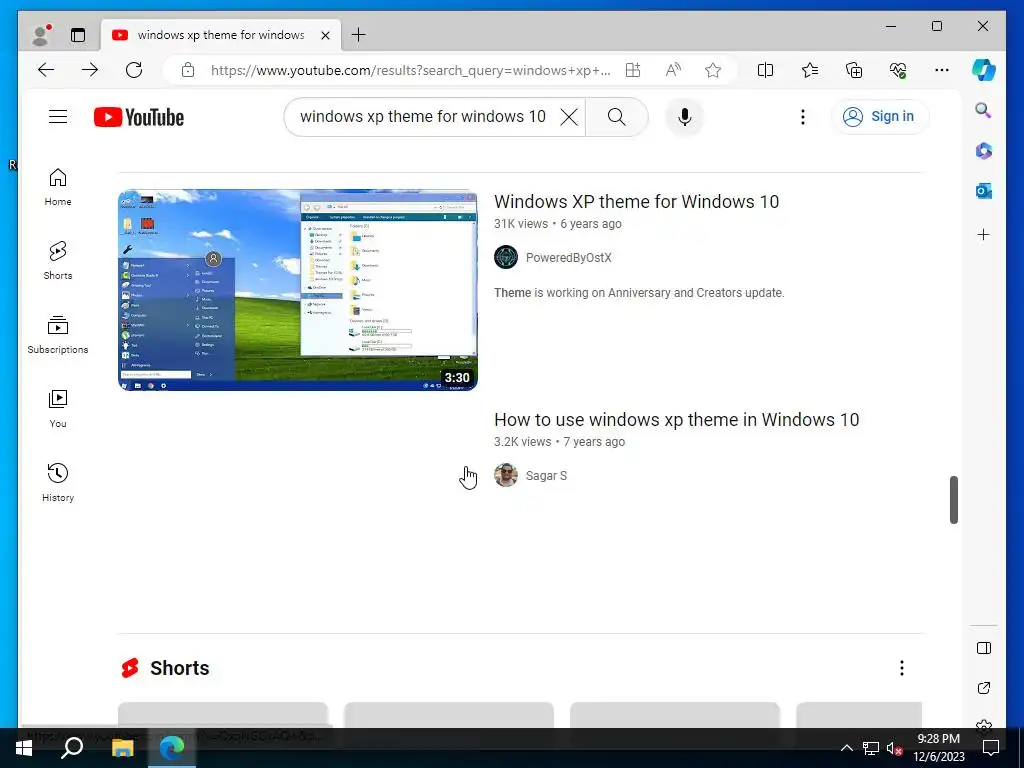
Task: Open Microsoft 365 sidebar app
Action: point(984,151)
